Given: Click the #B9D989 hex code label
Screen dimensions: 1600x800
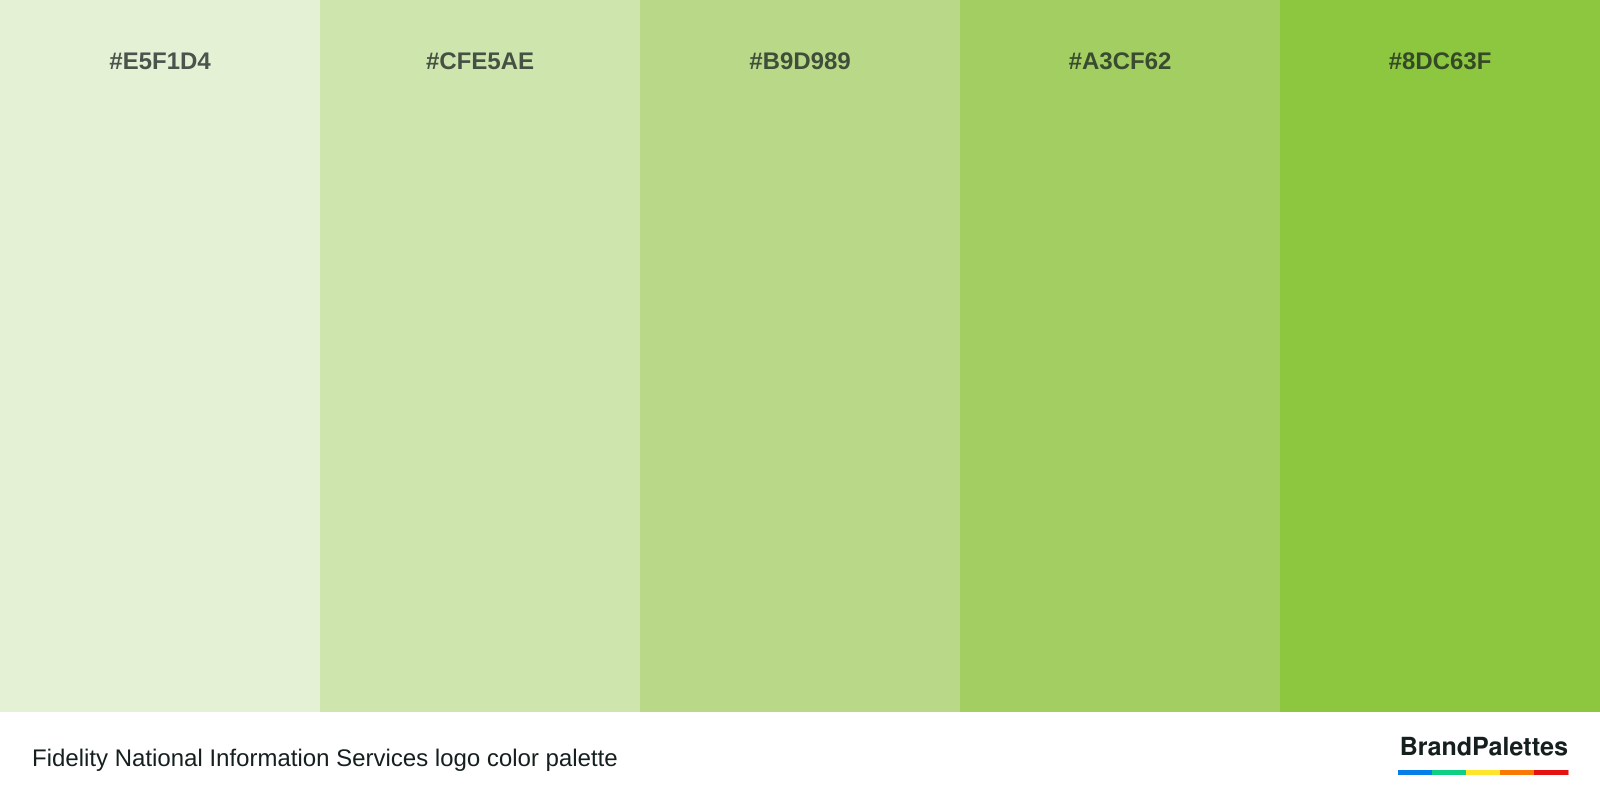Looking at the screenshot, I should tap(800, 61).
